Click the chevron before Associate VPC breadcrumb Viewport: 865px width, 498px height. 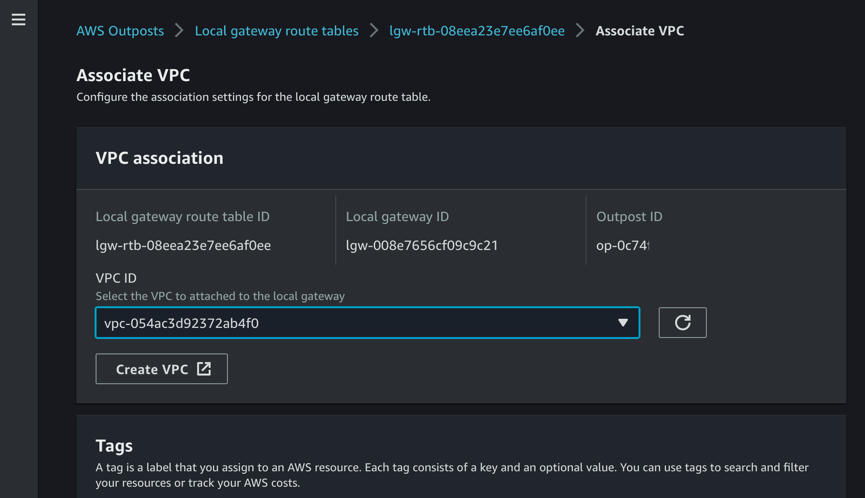click(x=580, y=31)
